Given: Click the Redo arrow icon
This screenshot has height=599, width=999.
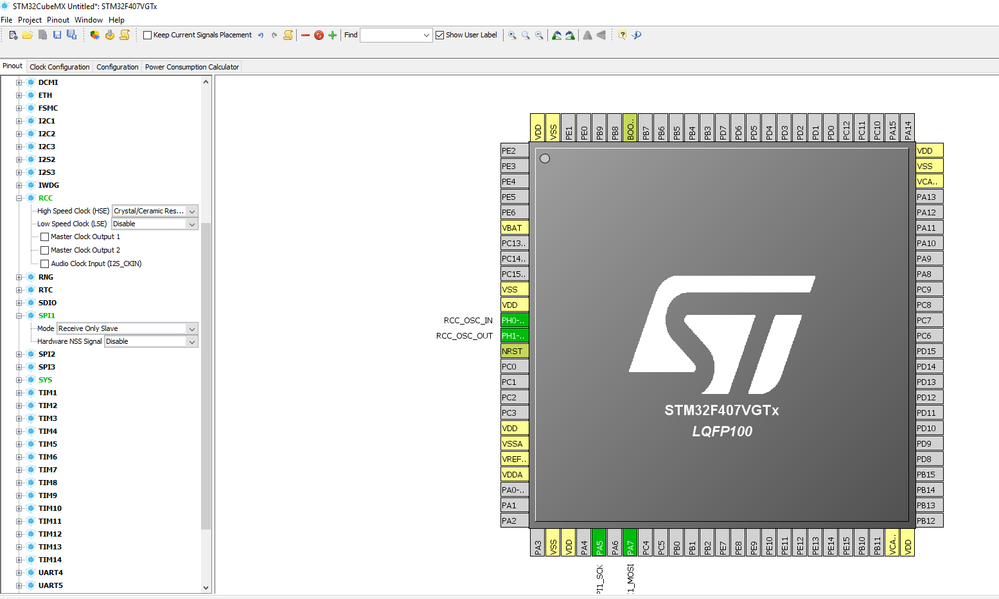Looking at the screenshot, I should tap(274, 35).
